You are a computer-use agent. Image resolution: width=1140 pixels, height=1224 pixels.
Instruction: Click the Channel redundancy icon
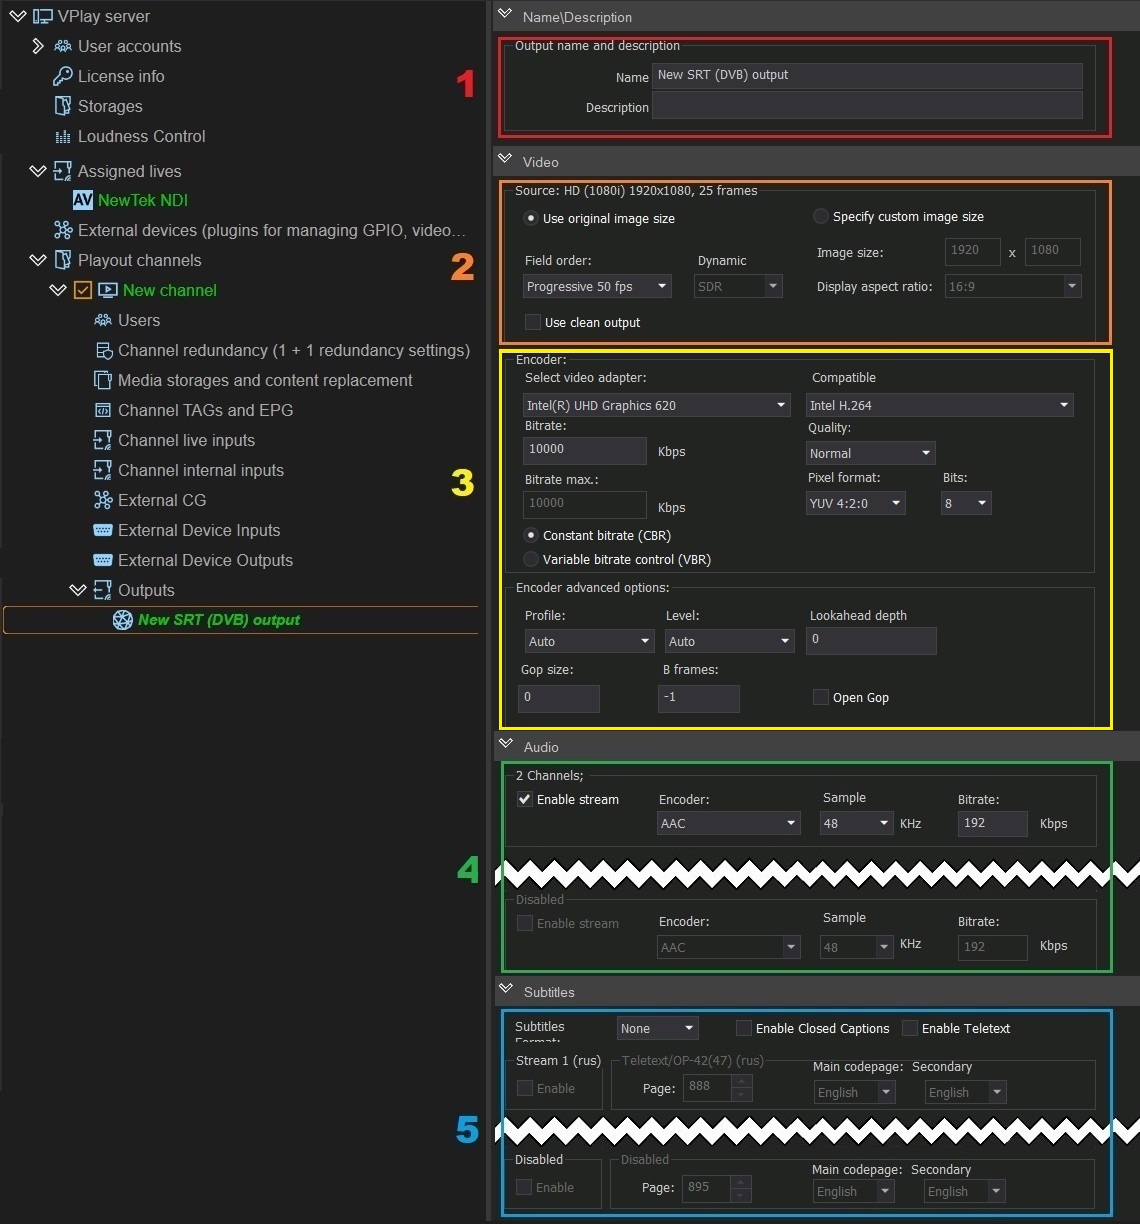[x=103, y=350]
